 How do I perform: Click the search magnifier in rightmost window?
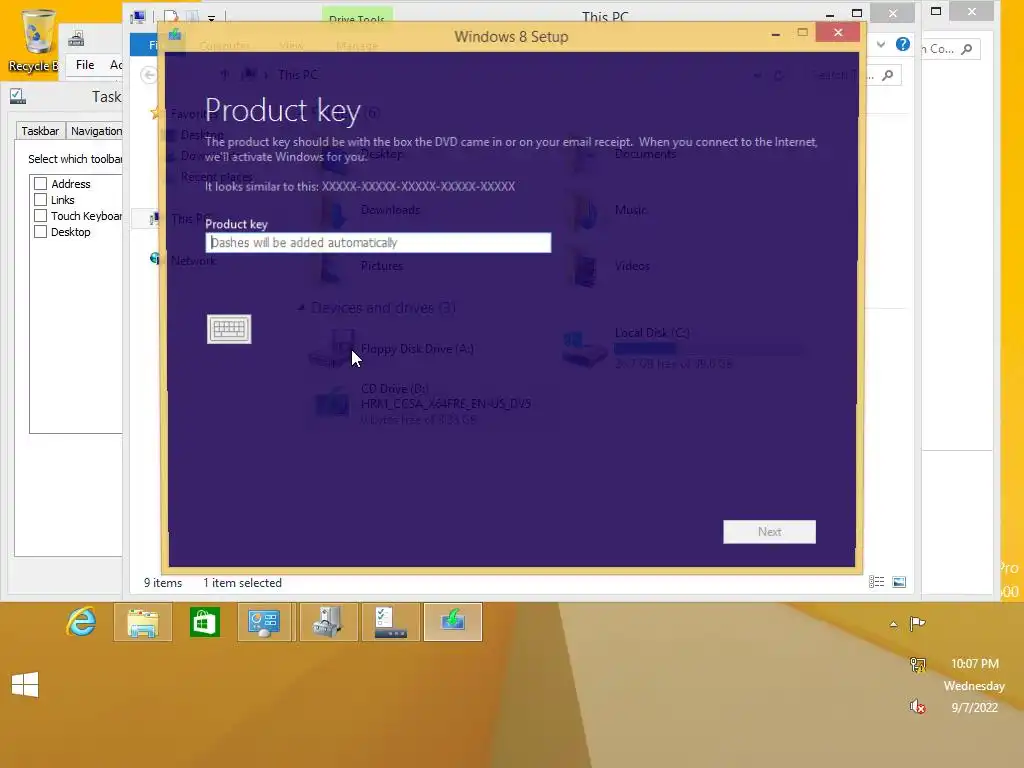pos(967,49)
